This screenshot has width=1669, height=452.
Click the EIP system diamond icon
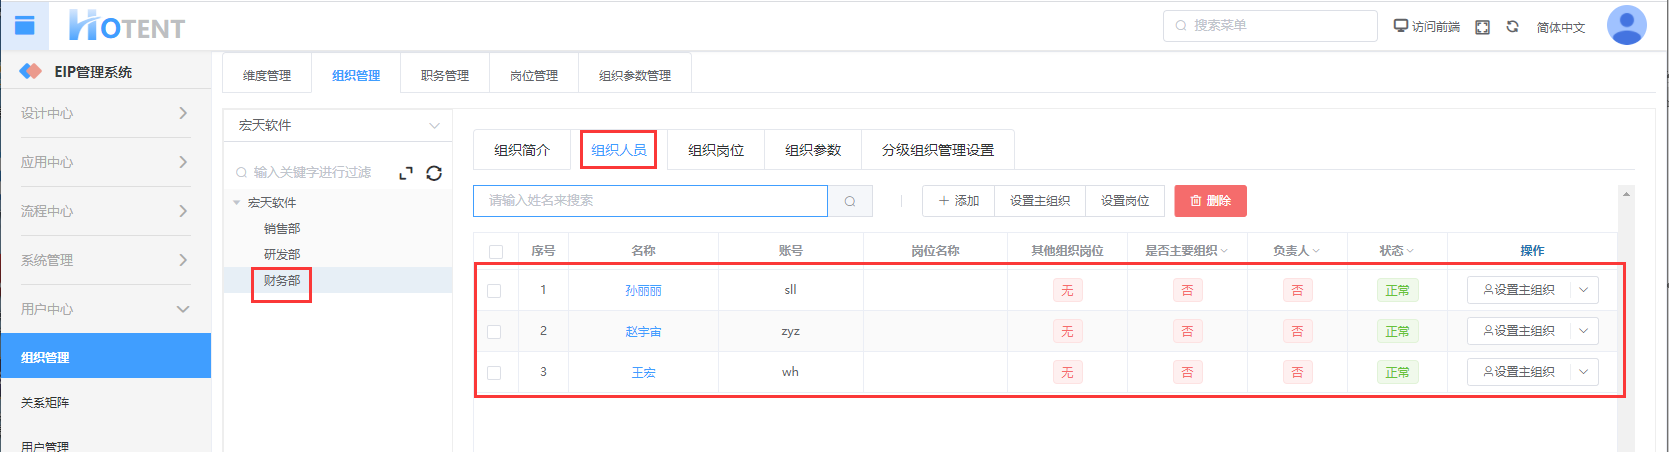tap(31, 71)
